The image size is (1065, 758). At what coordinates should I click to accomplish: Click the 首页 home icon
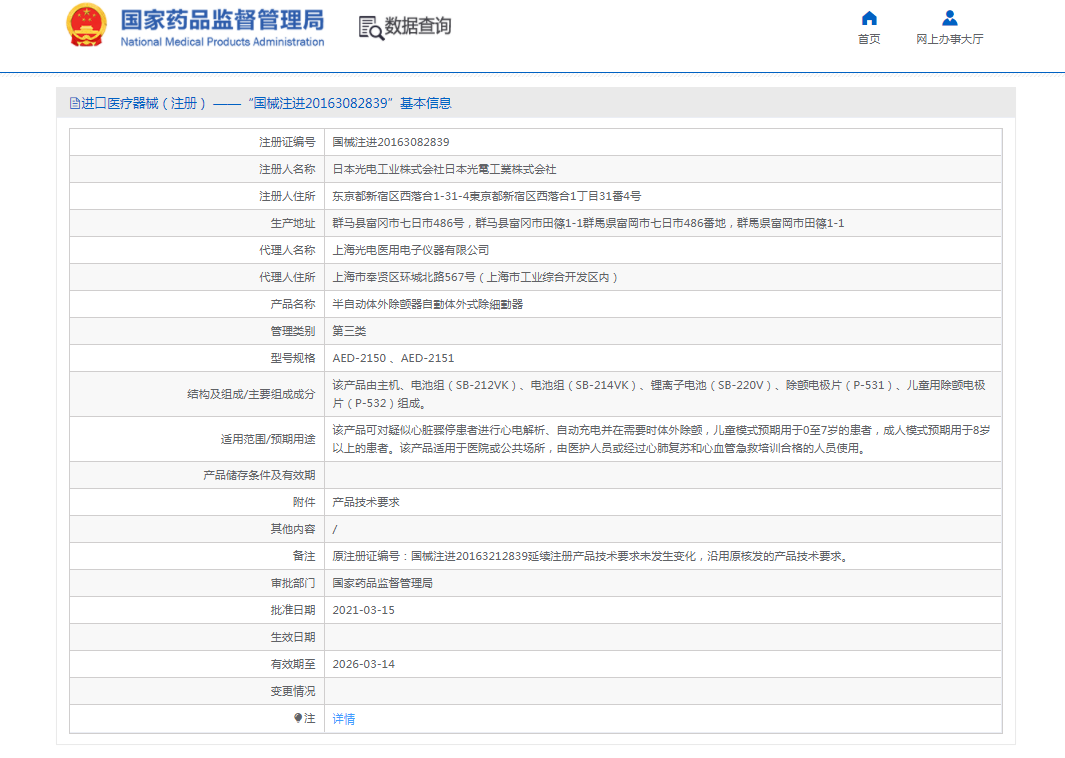[x=868, y=17]
